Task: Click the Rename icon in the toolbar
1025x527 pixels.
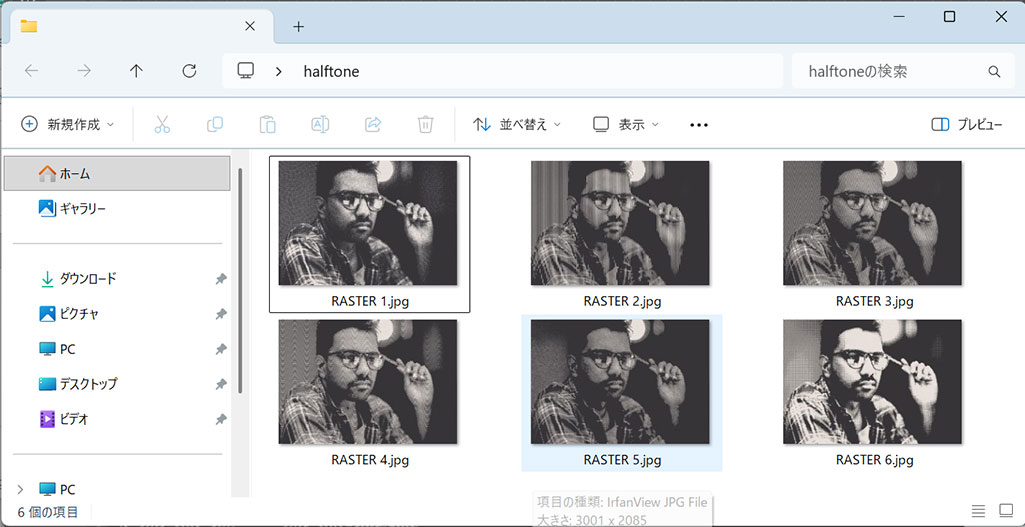Action: [x=320, y=124]
